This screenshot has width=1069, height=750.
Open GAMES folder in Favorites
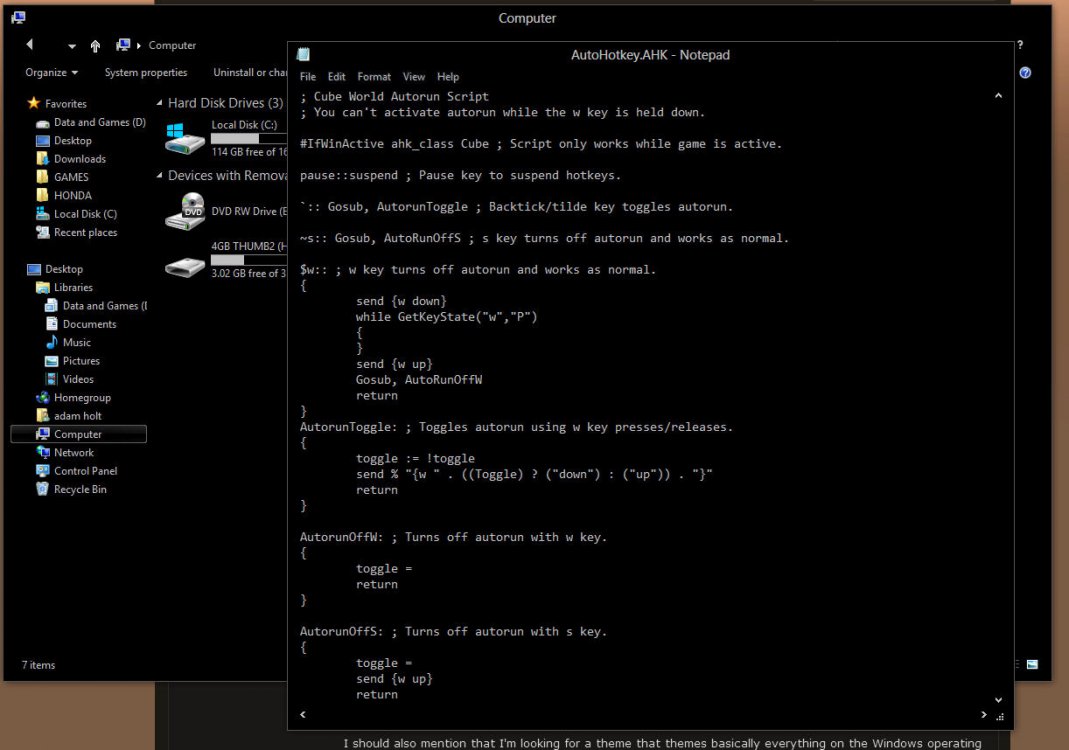click(71, 177)
